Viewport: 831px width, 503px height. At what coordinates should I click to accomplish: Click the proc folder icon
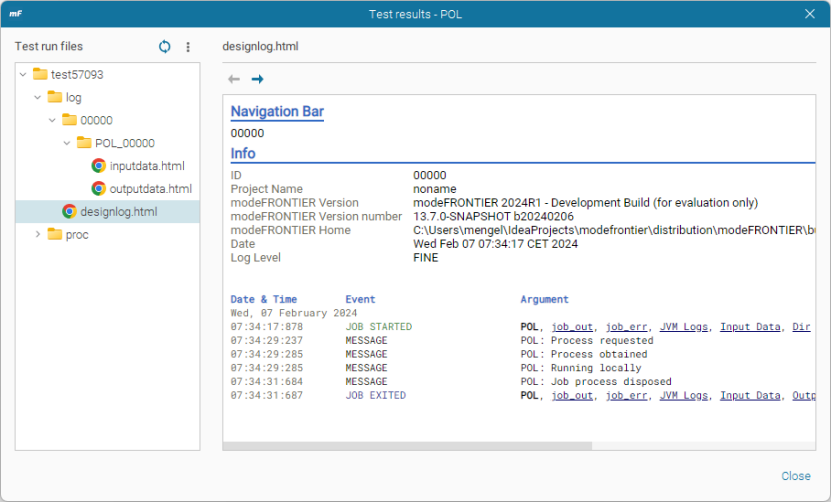(x=55, y=234)
